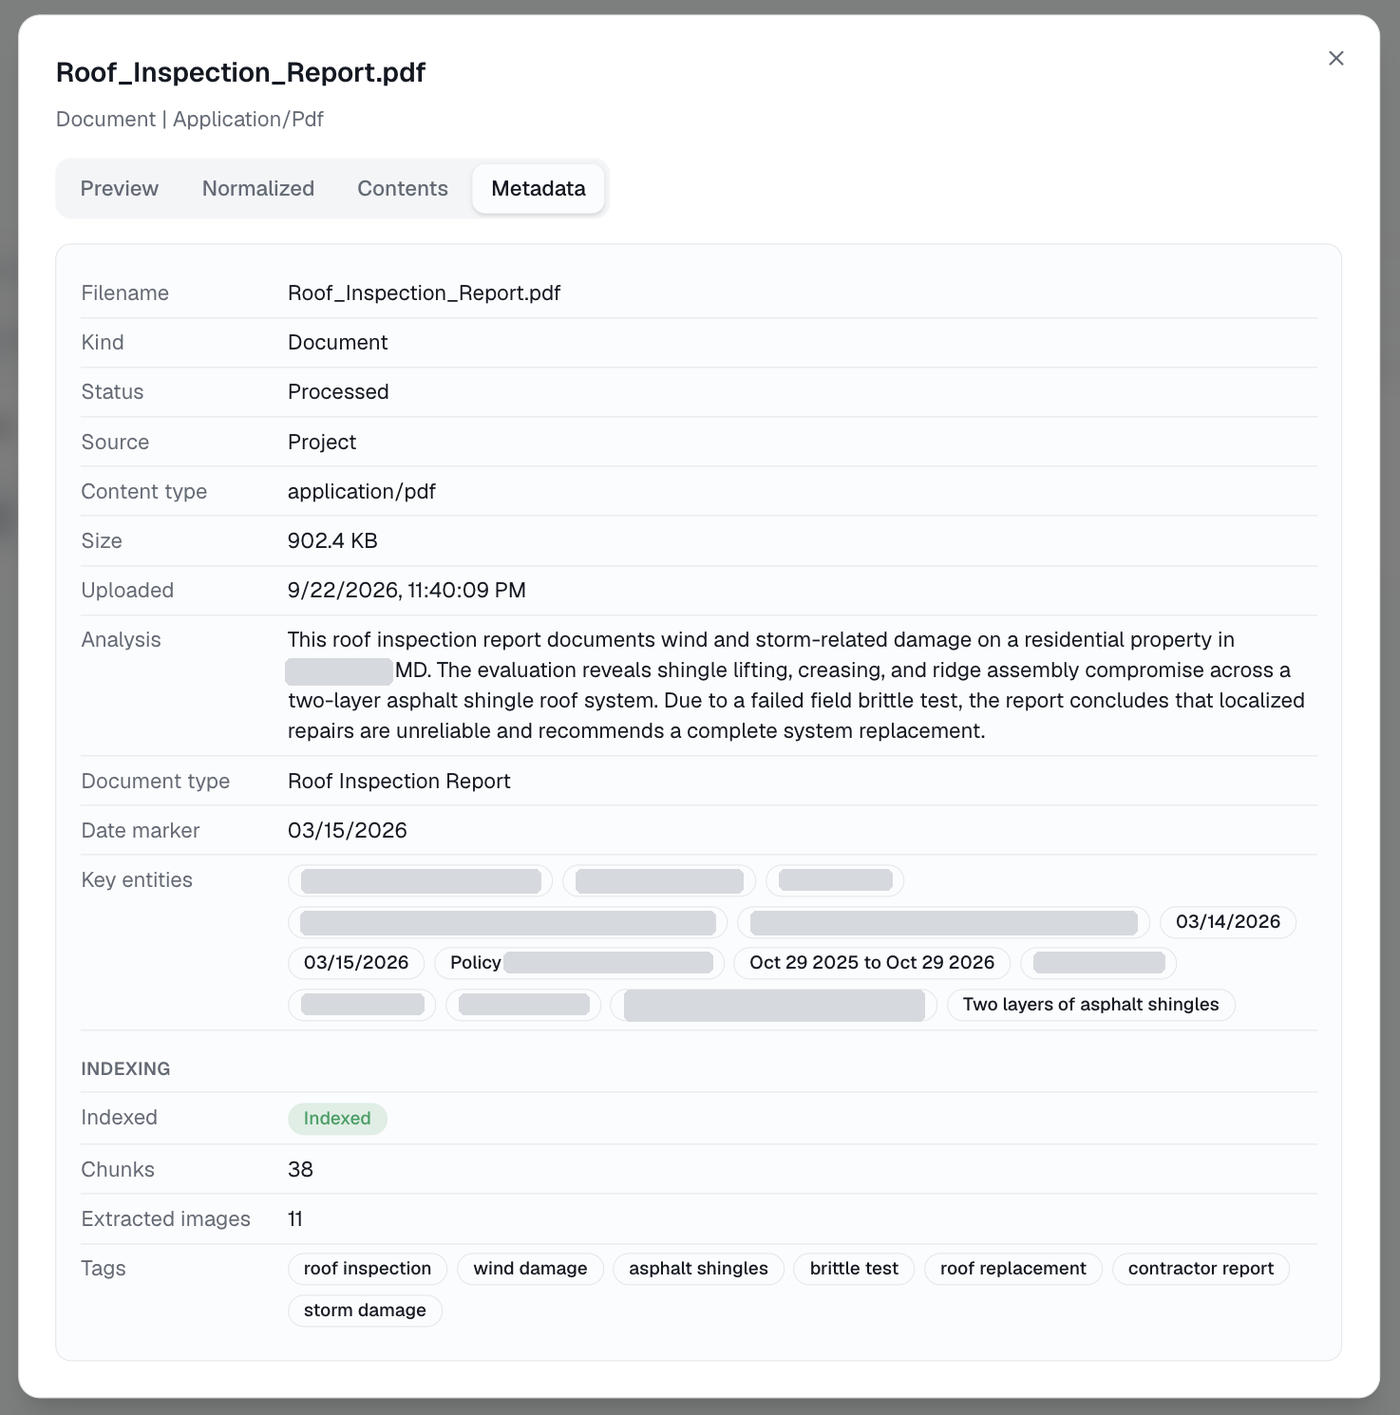Select the 'wind damage' tag
1400x1415 pixels.
tap(530, 1268)
